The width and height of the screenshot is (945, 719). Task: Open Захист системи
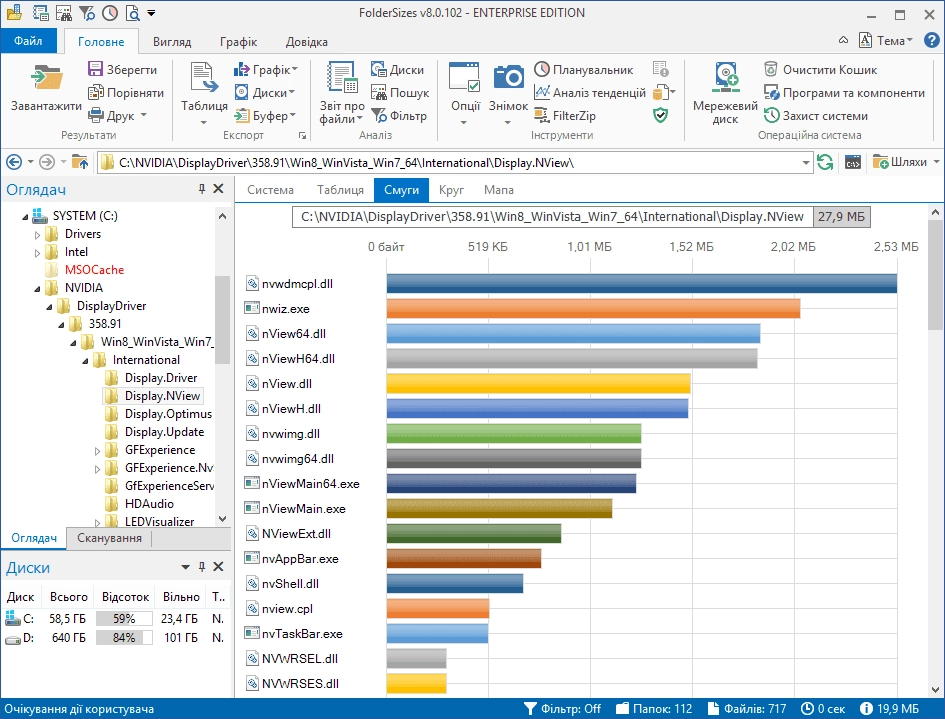click(x=815, y=115)
